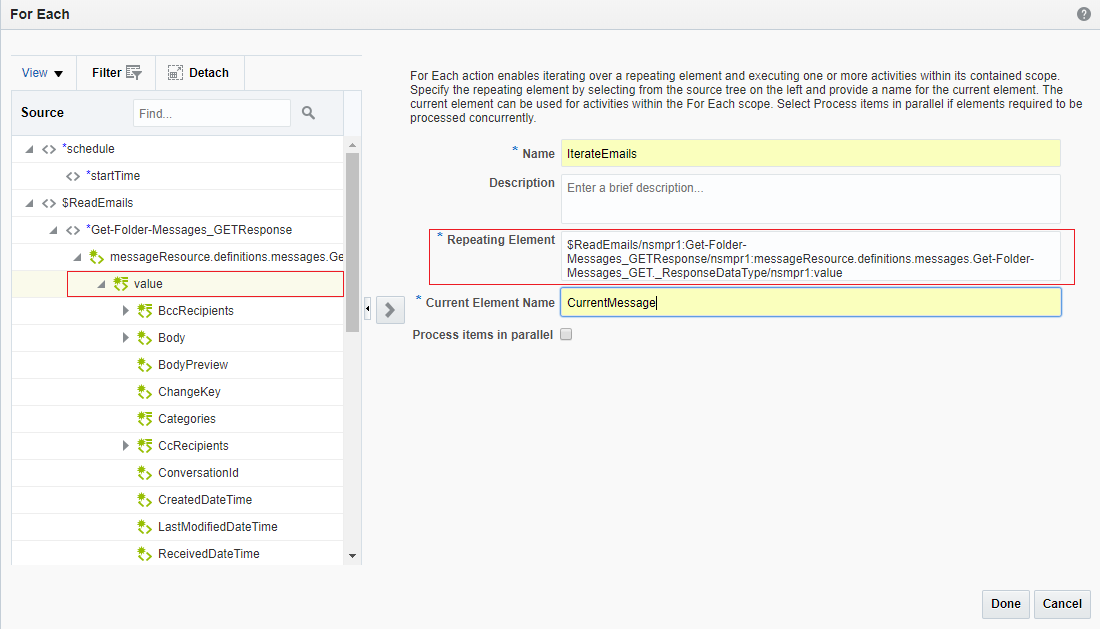Click the move-to-target arrow button

pyautogui.click(x=390, y=310)
